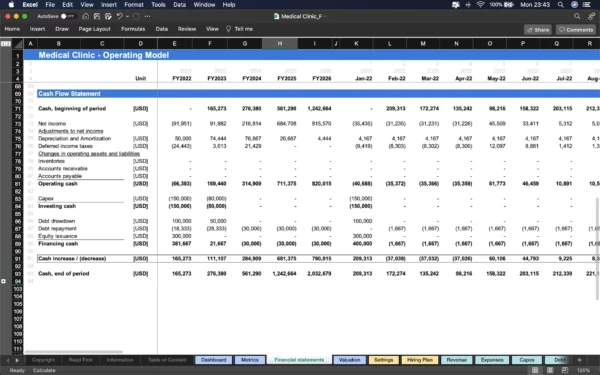
Task: Select row 81 header
Action: [x=18, y=184]
